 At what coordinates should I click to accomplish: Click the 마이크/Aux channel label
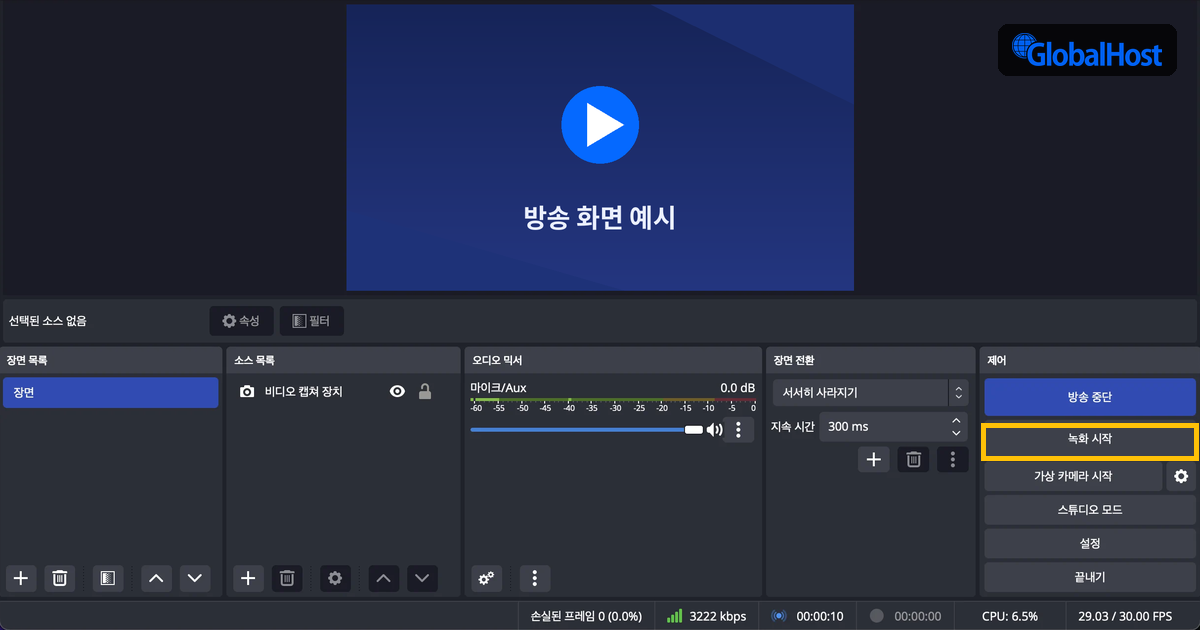[x=498, y=387]
